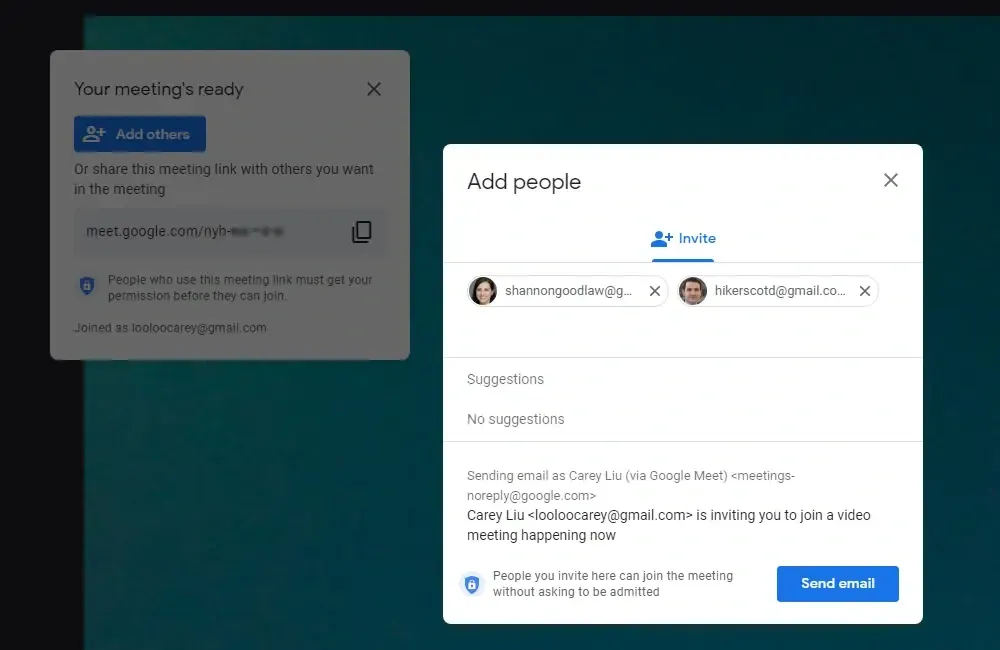Image resolution: width=1000 pixels, height=650 pixels.
Task: Click the No suggestions text
Action: pyautogui.click(x=515, y=419)
